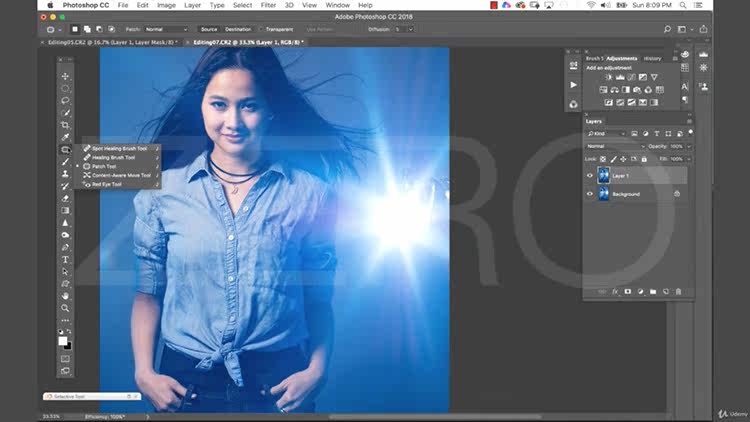Toggle the pixel layer filter

[x=634, y=133]
